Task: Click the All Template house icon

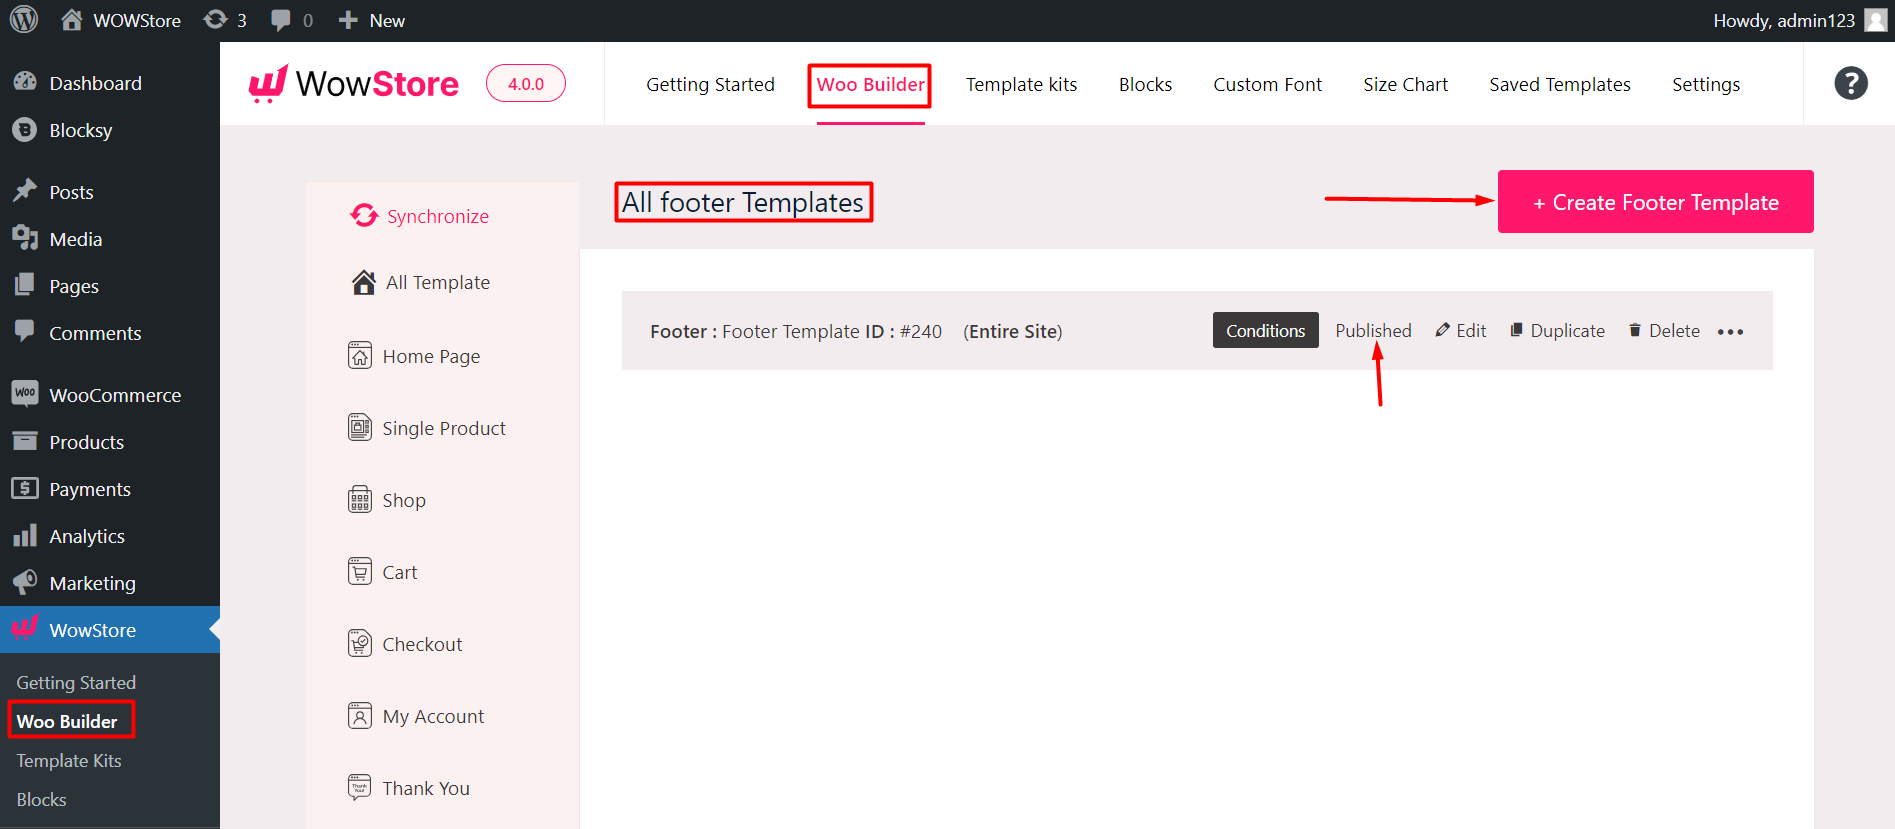Action: (364, 283)
